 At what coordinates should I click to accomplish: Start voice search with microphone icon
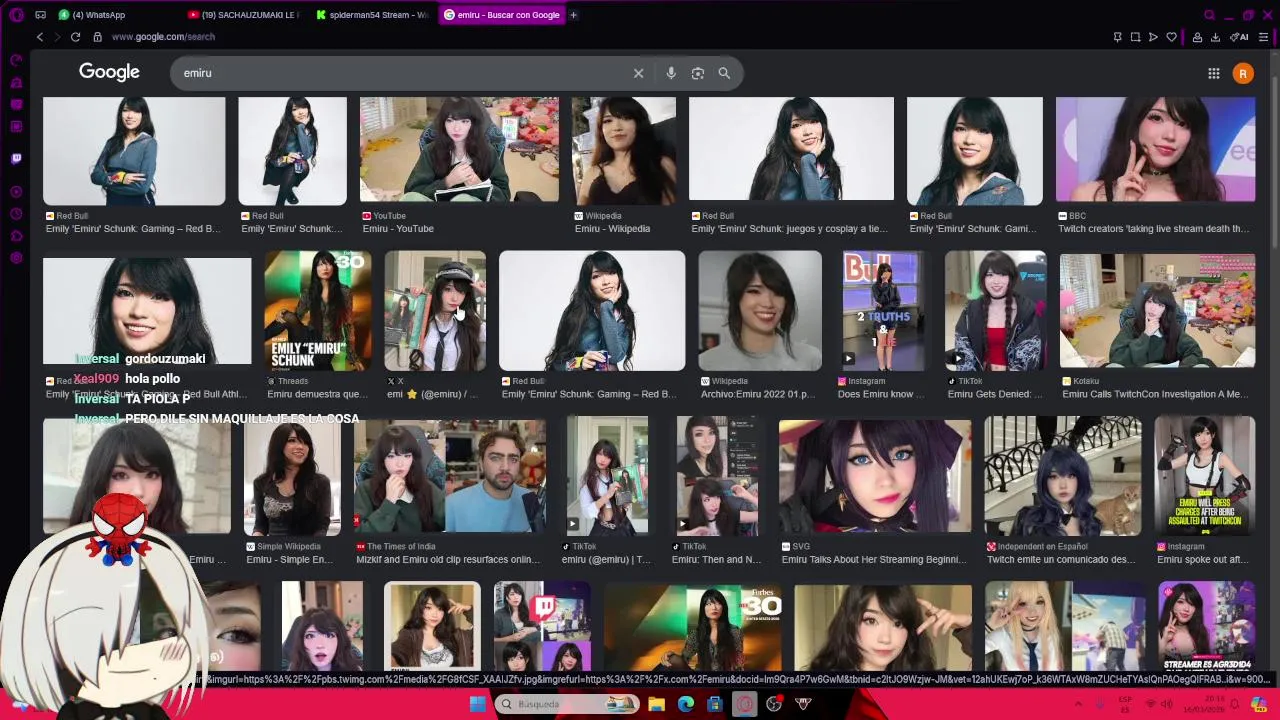(x=671, y=73)
